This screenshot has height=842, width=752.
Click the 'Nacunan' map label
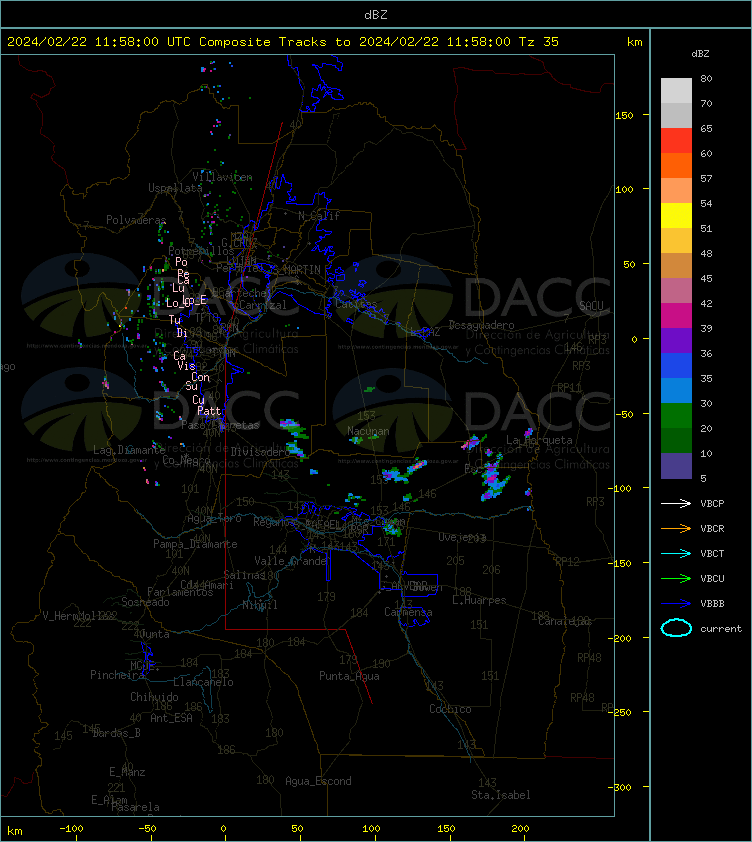pyautogui.click(x=368, y=431)
